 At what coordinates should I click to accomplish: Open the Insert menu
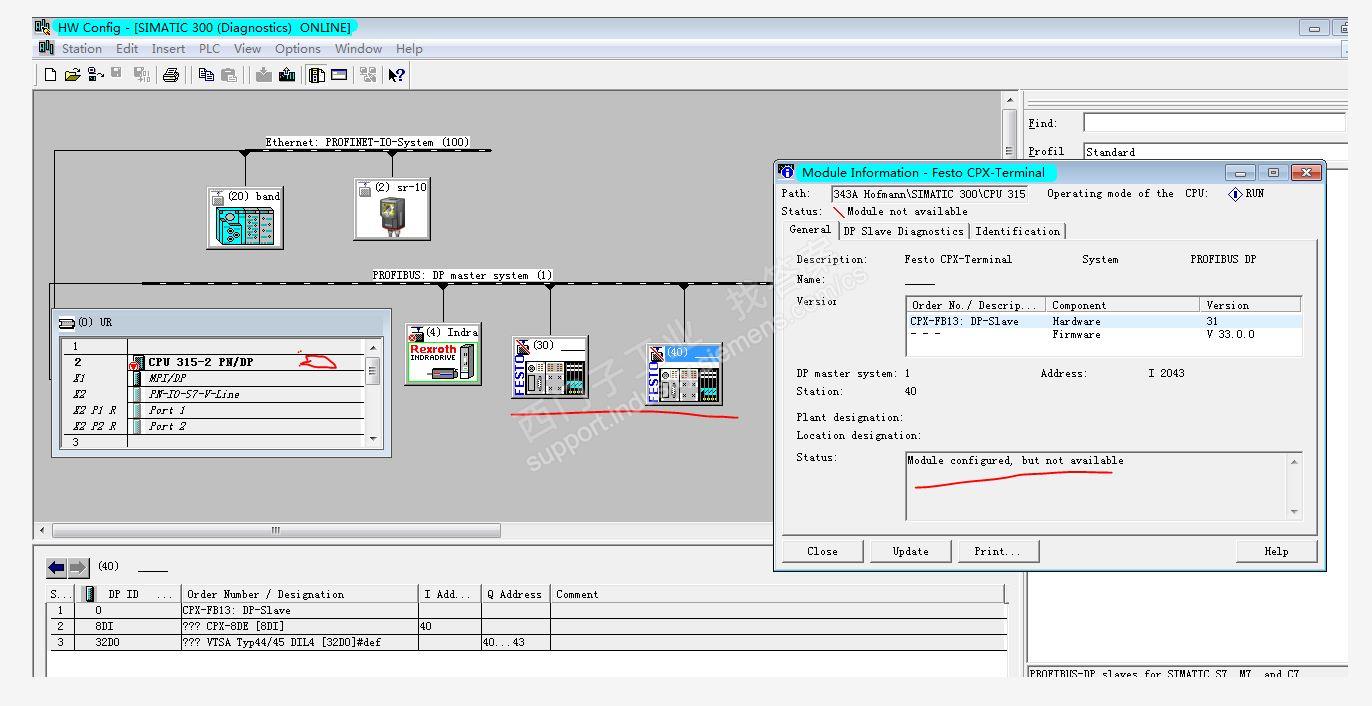click(x=168, y=48)
